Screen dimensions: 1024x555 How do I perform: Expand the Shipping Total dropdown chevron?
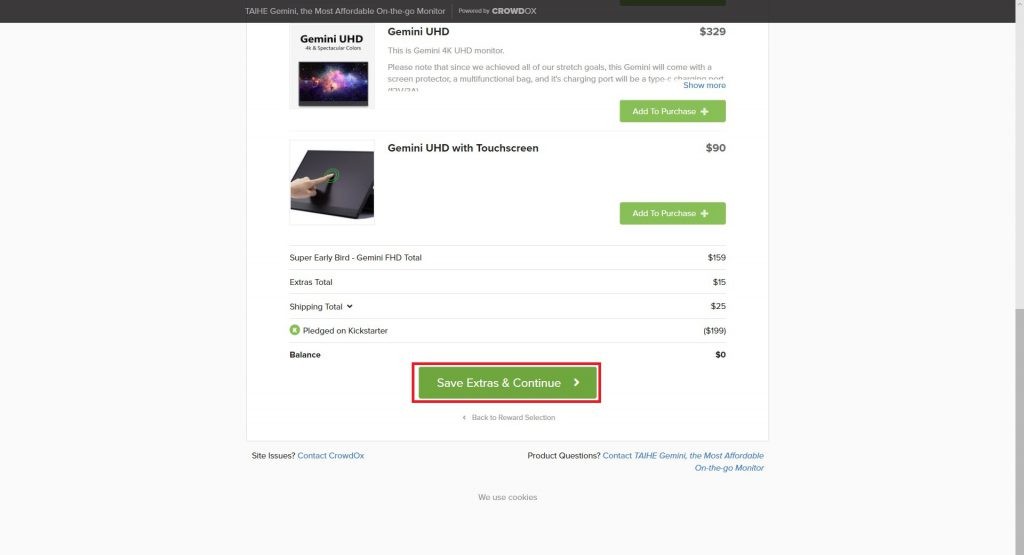[349, 306]
